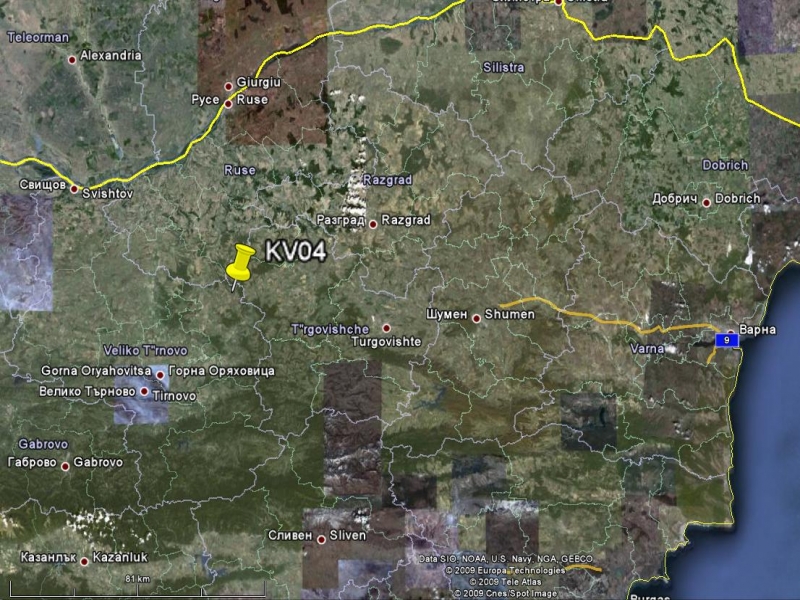Click the Svishtov city marker dot
This screenshot has height=600, width=800.
pyautogui.click(x=74, y=189)
